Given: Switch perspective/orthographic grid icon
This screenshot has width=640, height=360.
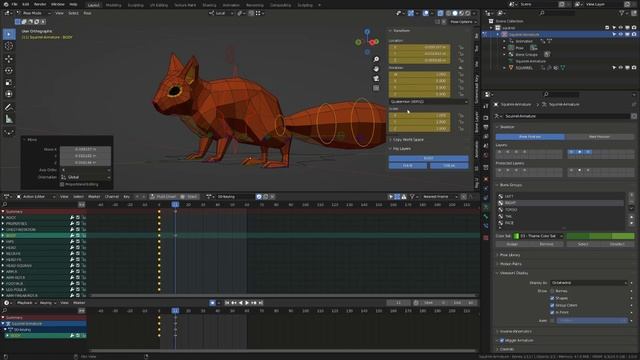Looking at the screenshot, I should click(x=376, y=88).
